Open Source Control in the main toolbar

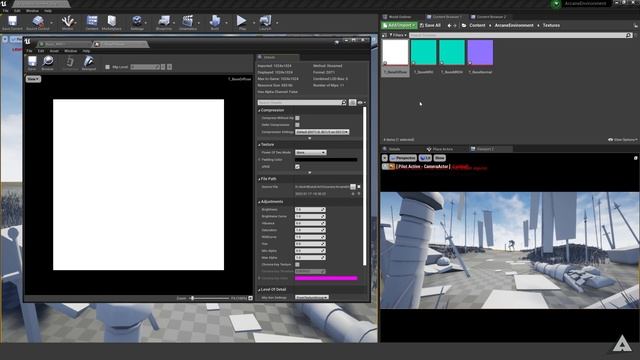[x=38, y=23]
